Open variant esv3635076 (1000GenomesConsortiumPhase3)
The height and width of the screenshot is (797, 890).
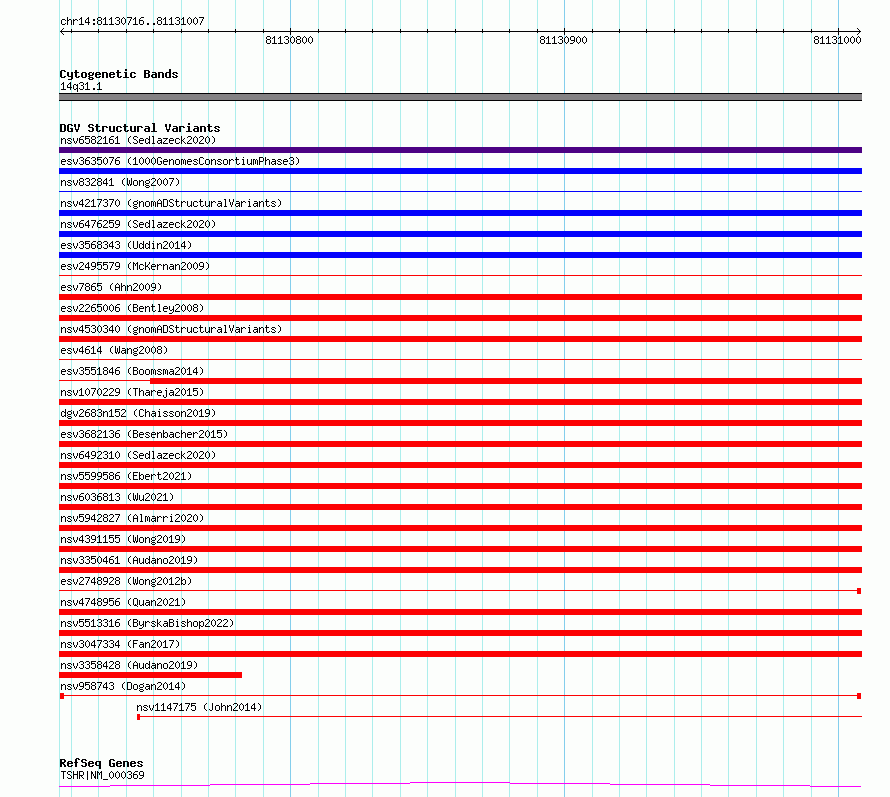coord(180,161)
